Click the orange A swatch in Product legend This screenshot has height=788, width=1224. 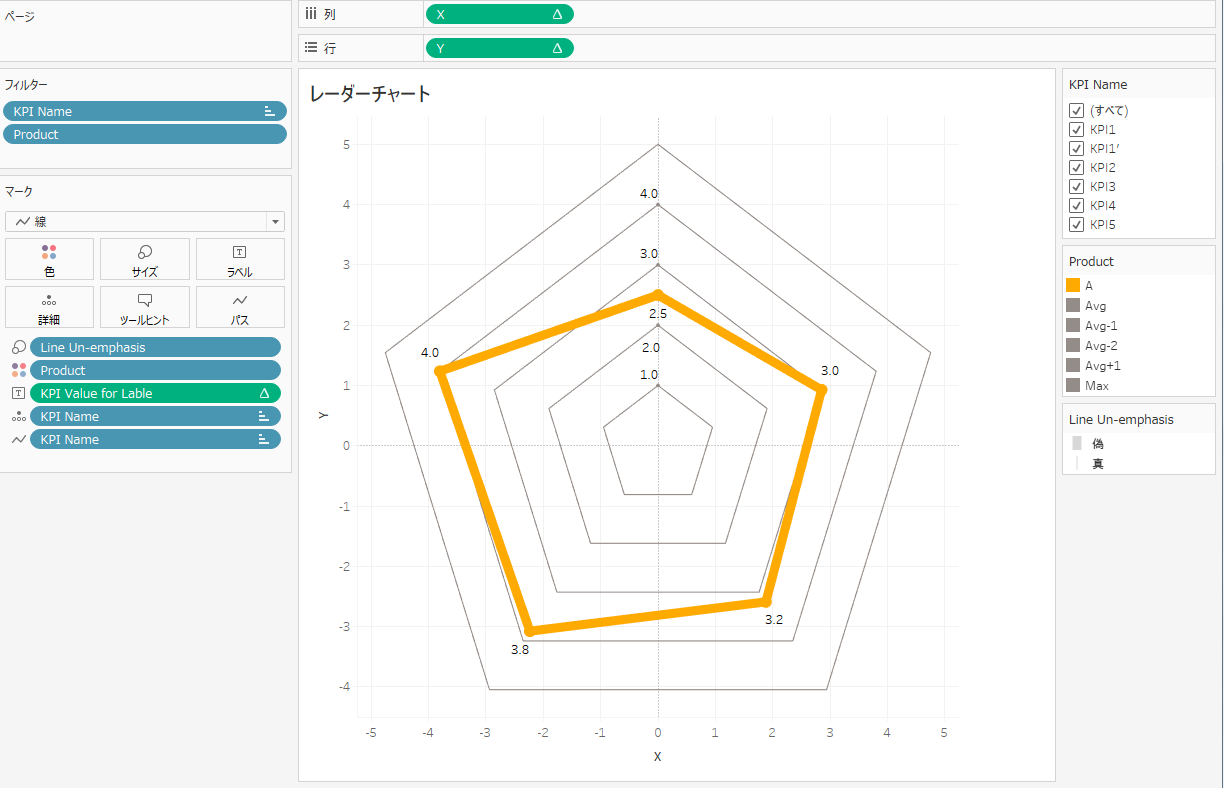point(1073,285)
